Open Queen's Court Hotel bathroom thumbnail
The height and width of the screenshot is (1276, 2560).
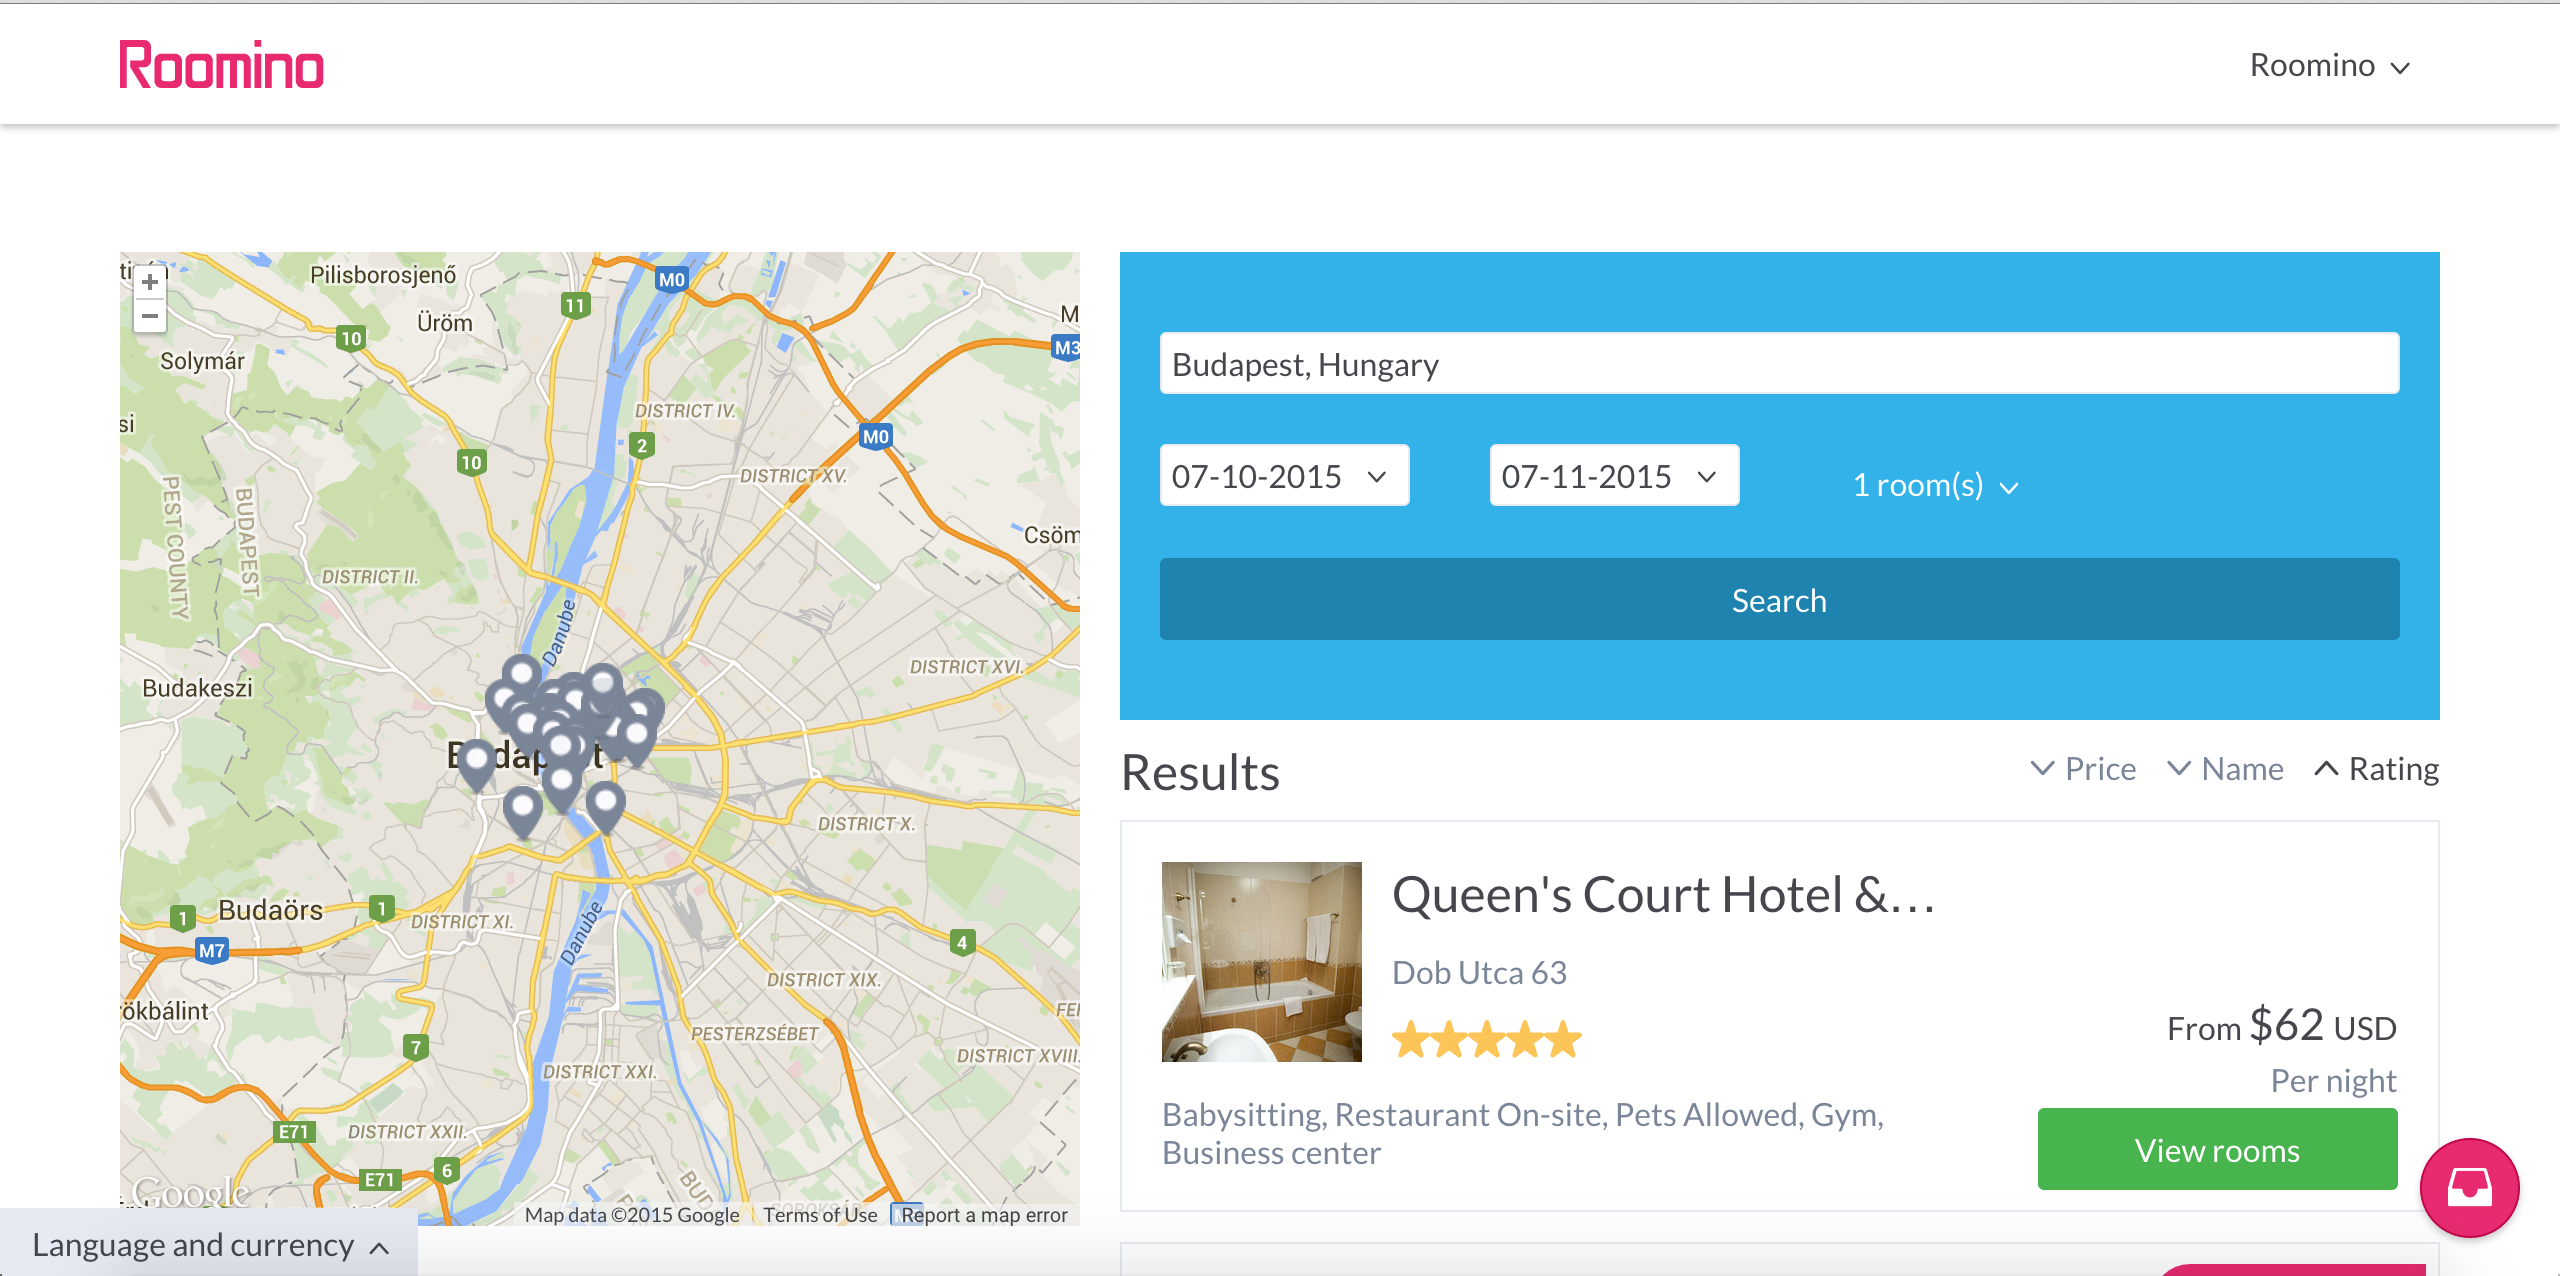(1261, 961)
